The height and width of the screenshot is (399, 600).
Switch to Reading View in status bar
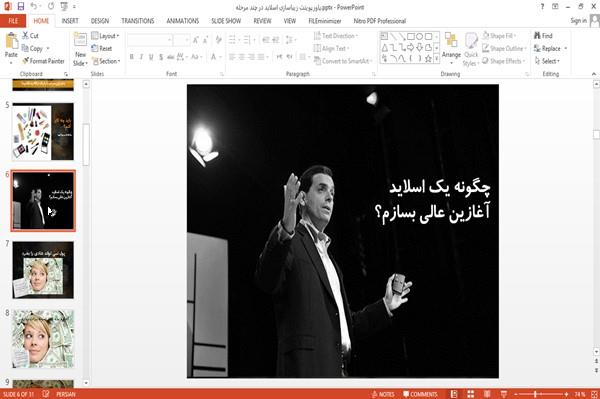[x=487, y=394]
